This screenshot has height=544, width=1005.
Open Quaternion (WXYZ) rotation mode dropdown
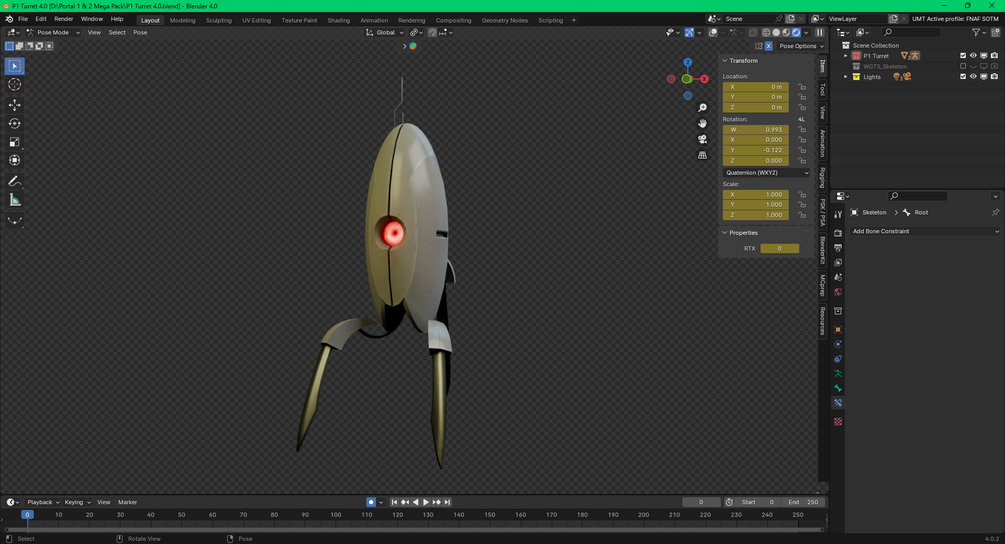pos(767,172)
